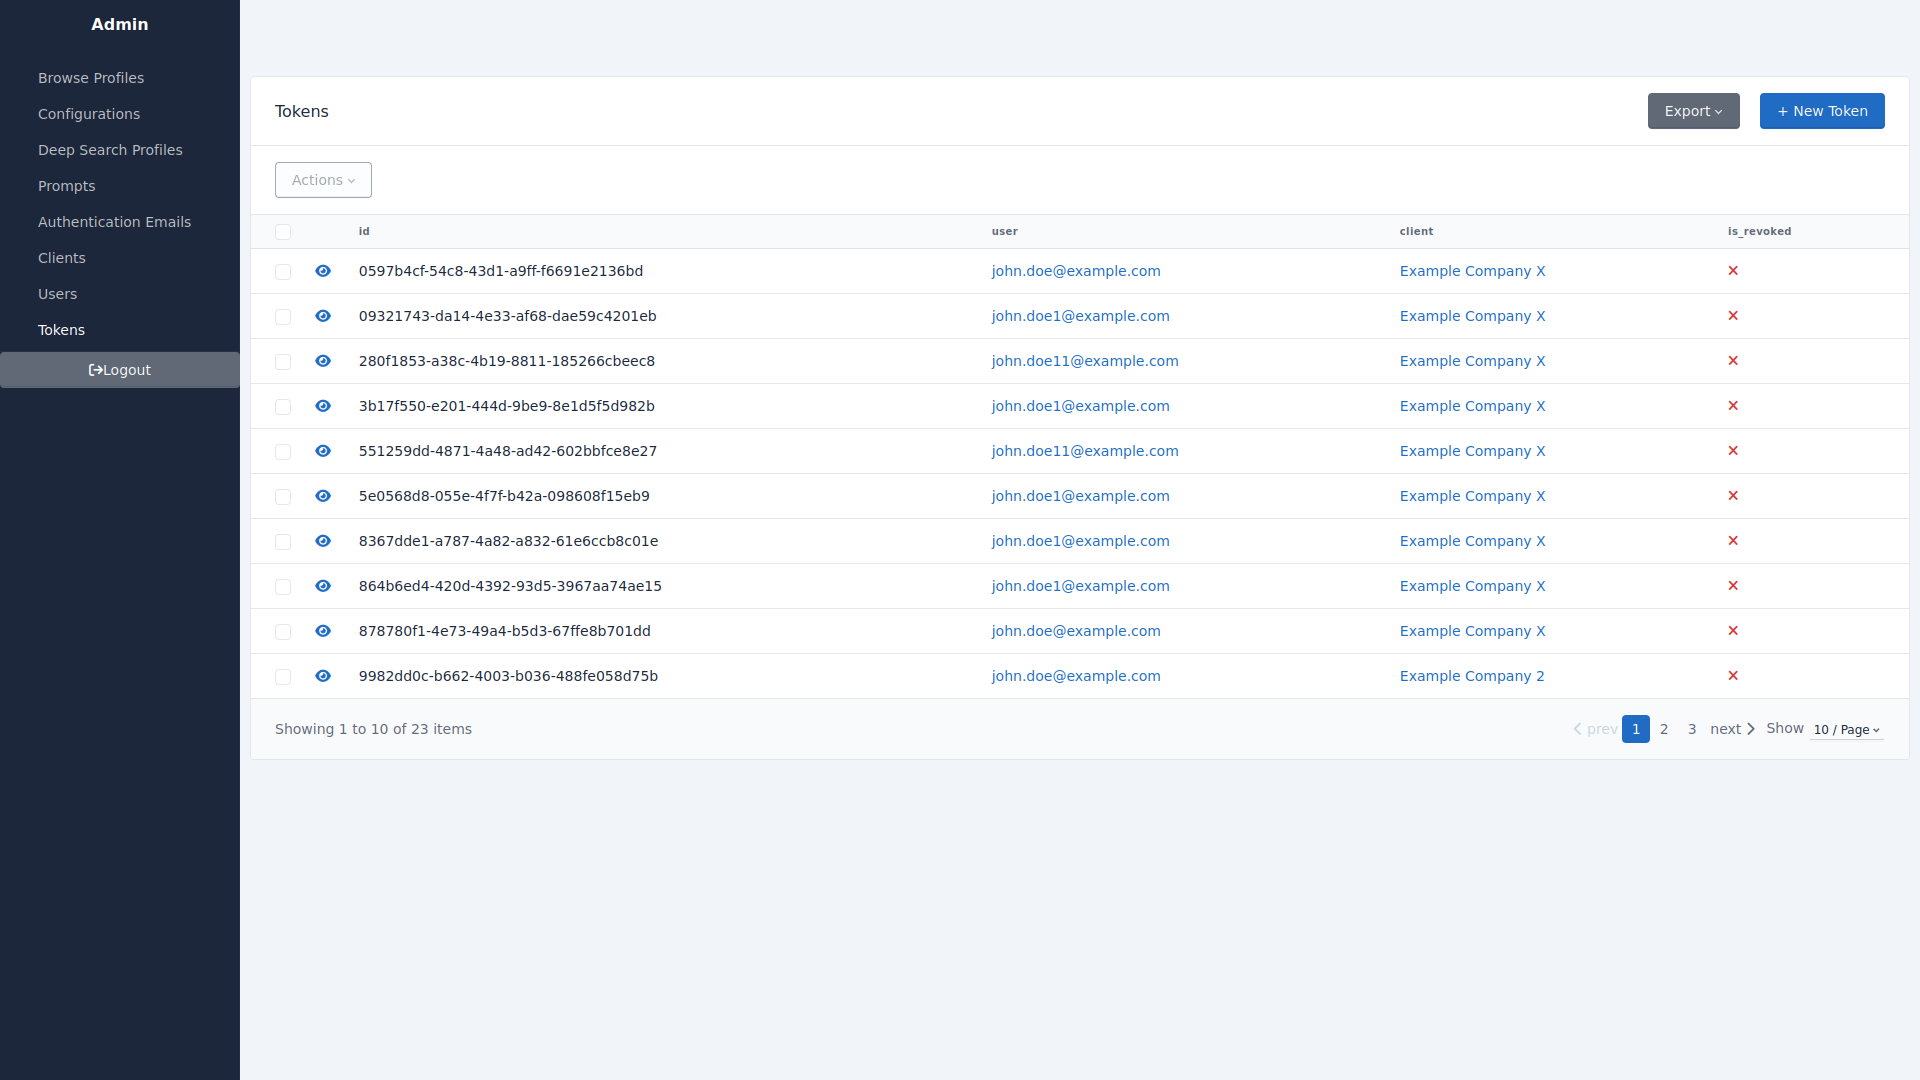Open the Actions dropdown
Image resolution: width=1920 pixels, height=1080 pixels.
tap(323, 180)
